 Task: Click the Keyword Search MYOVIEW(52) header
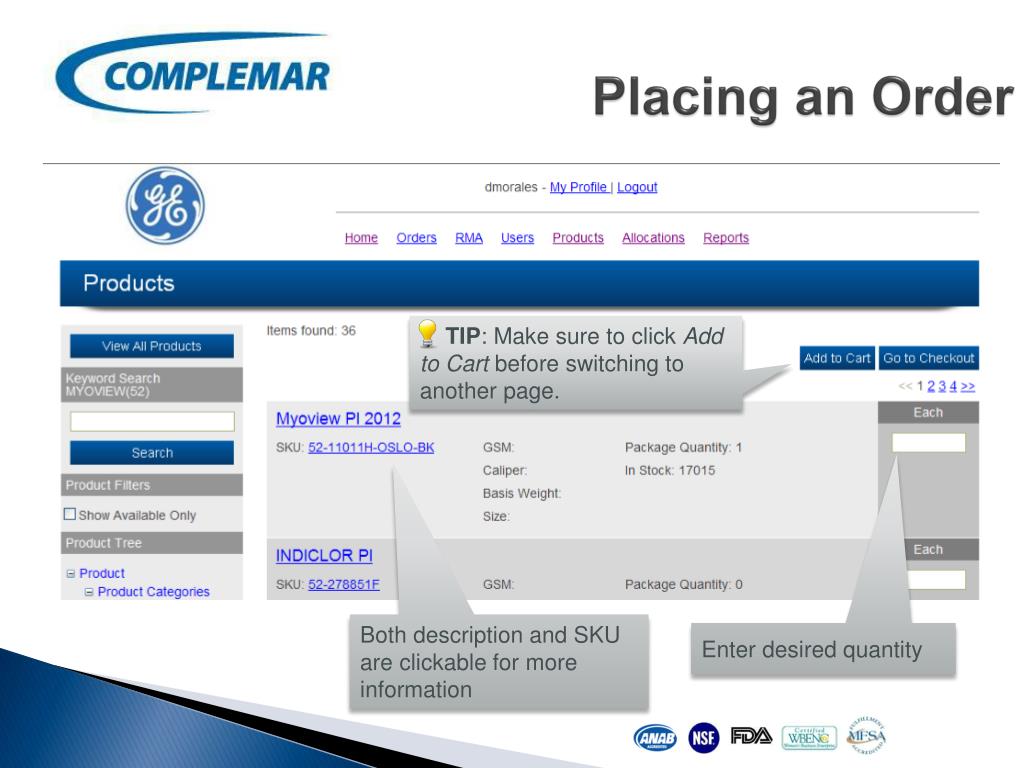point(152,385)
